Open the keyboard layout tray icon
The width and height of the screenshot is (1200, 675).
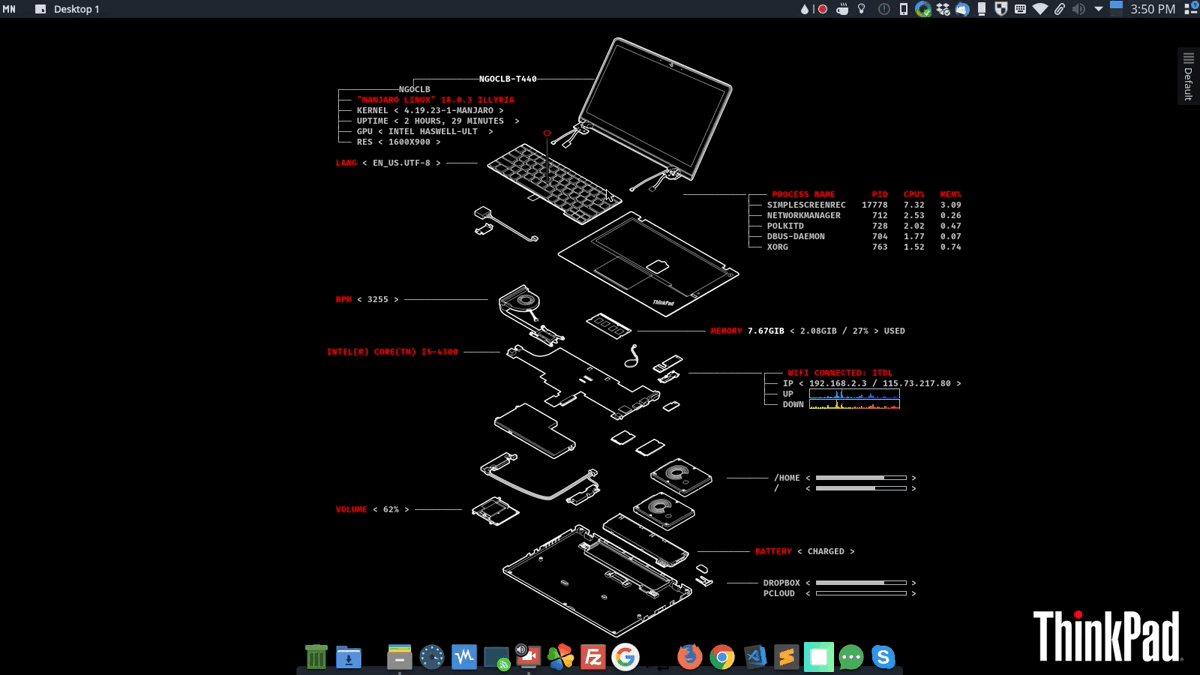point(1021,9)
